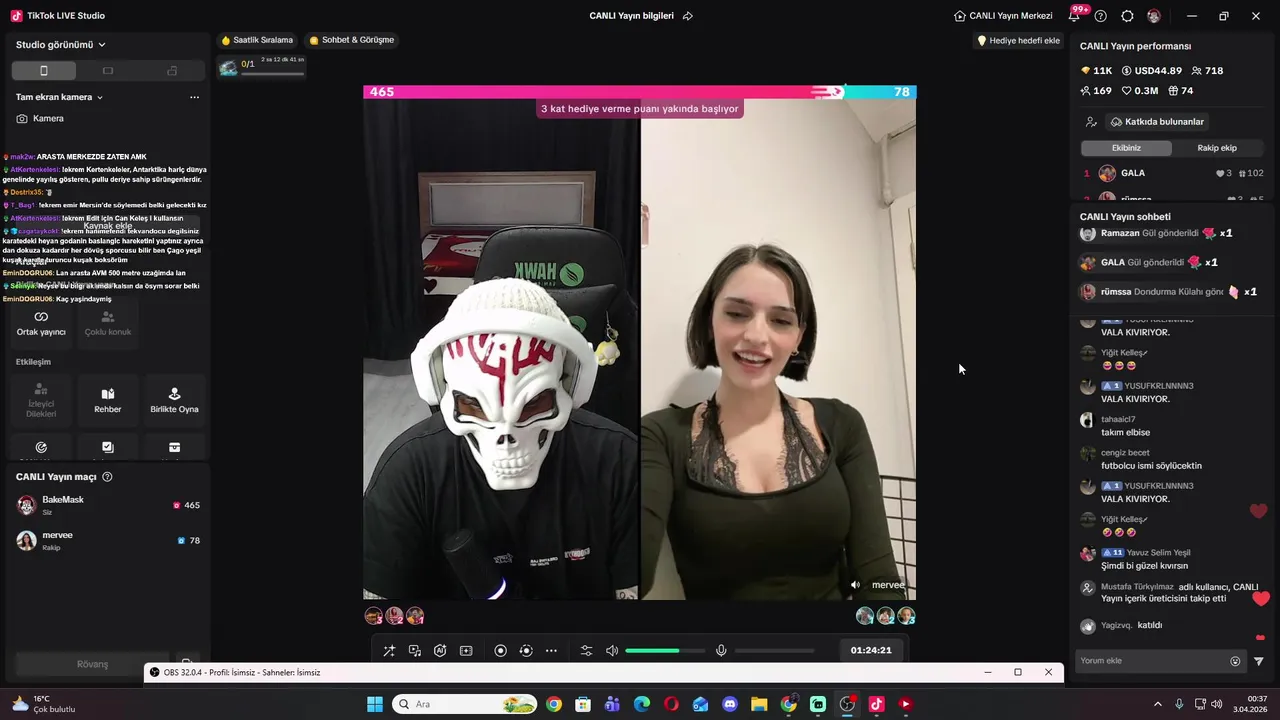1280x720 pixels.
Task: Click the 01:24:21 stream timer
Action: [871, 650]
